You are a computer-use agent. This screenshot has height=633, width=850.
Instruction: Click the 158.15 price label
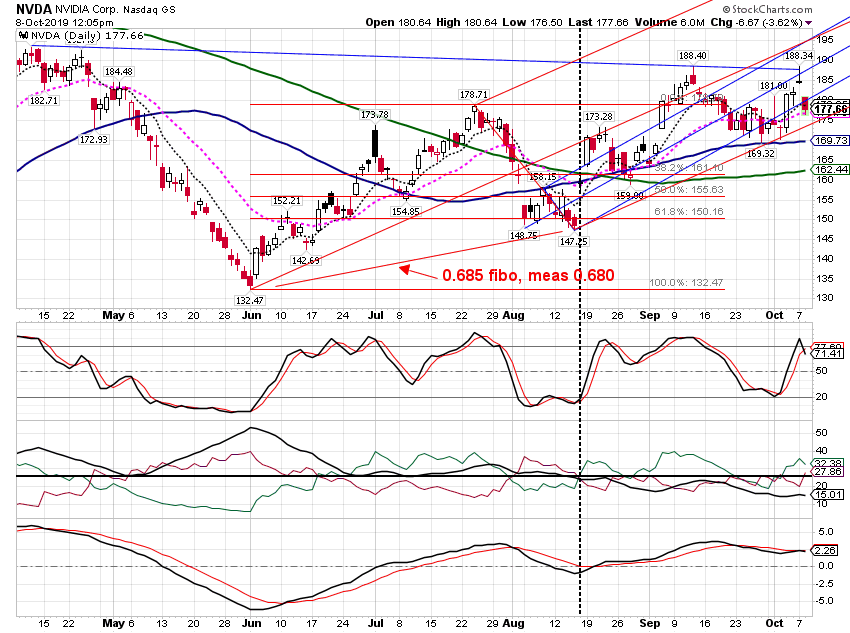tap(542, 177)
